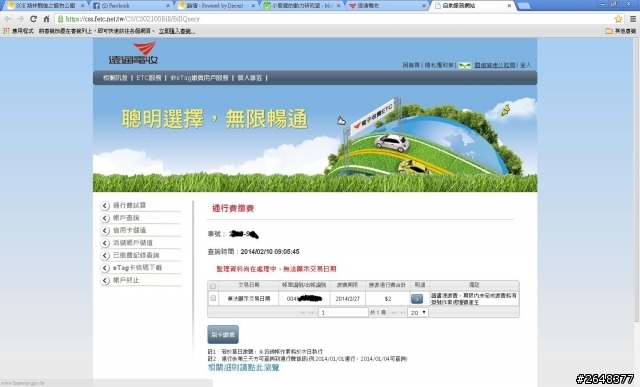Click the arrow icon beside 帳戶終止

105,280
